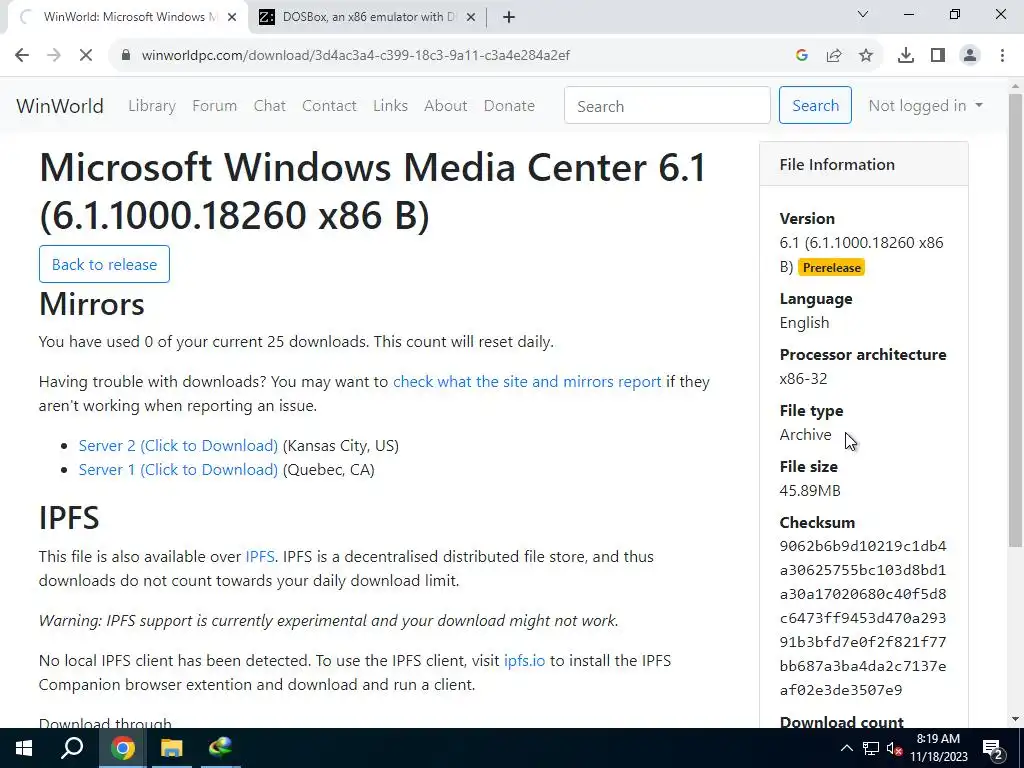Click the 'x86-32' architecture value

[803, 379]
